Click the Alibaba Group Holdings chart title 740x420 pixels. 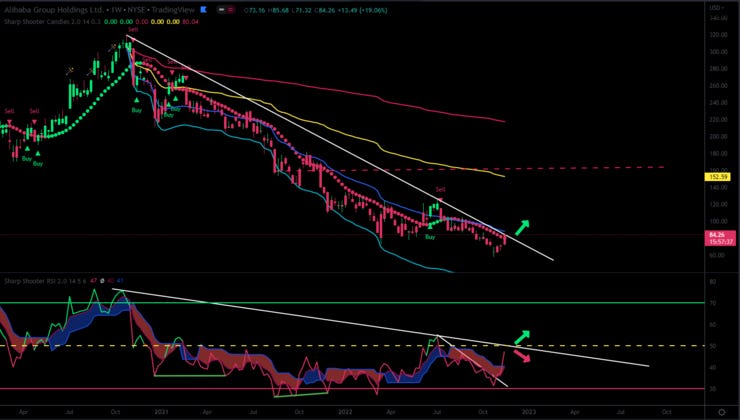tap(99, 9)
